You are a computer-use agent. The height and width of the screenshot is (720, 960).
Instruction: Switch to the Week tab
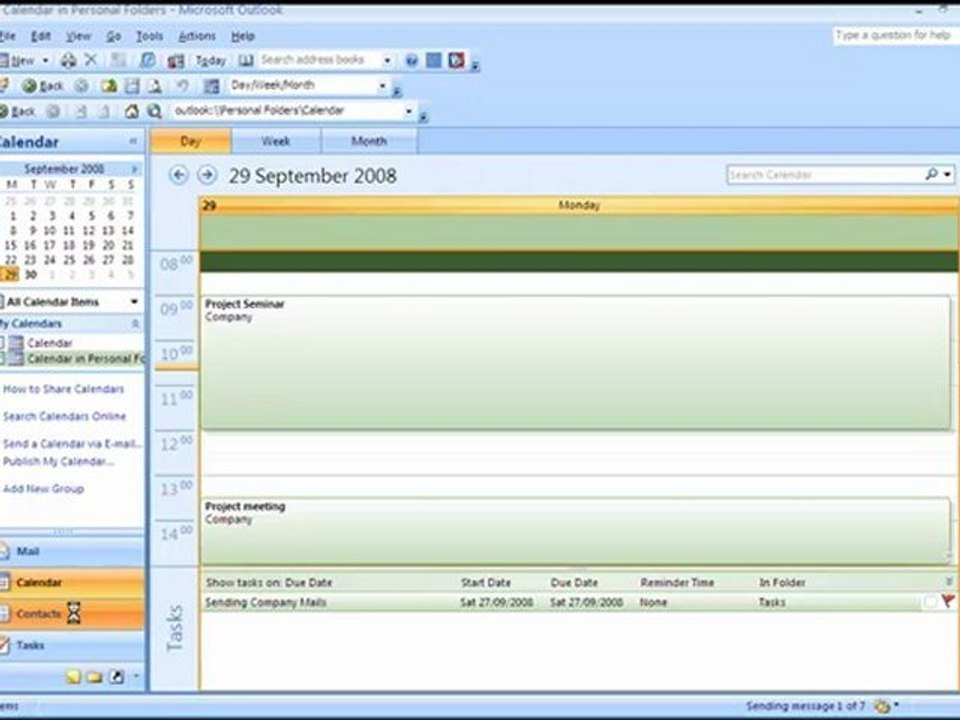click(x=276, y=141)
